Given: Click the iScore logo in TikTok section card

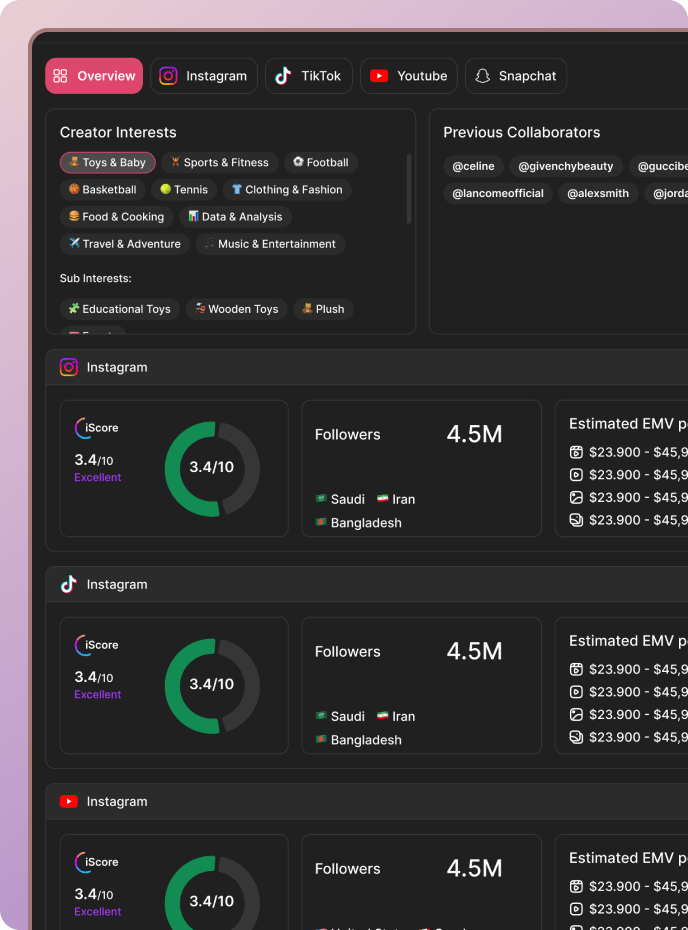Looking at the screenshot, I should (96, 645).
